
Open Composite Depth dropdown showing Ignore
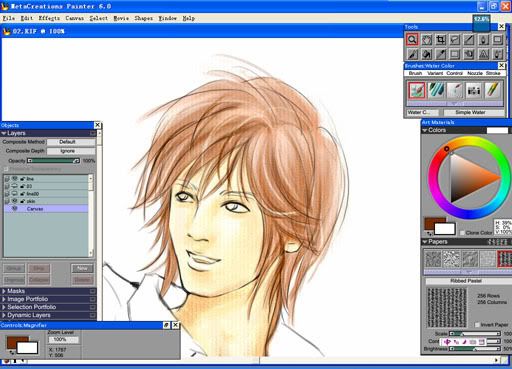(71, 151)
